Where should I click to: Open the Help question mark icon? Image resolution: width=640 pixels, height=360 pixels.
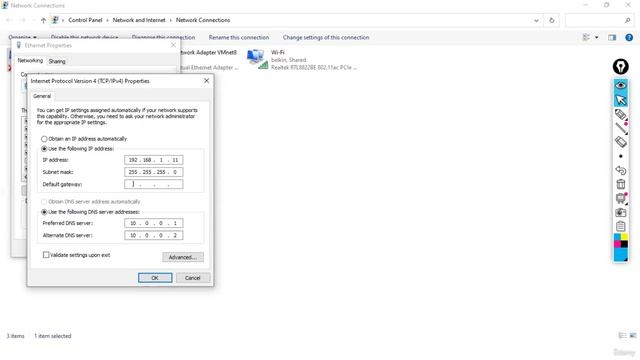pos(629,38)
